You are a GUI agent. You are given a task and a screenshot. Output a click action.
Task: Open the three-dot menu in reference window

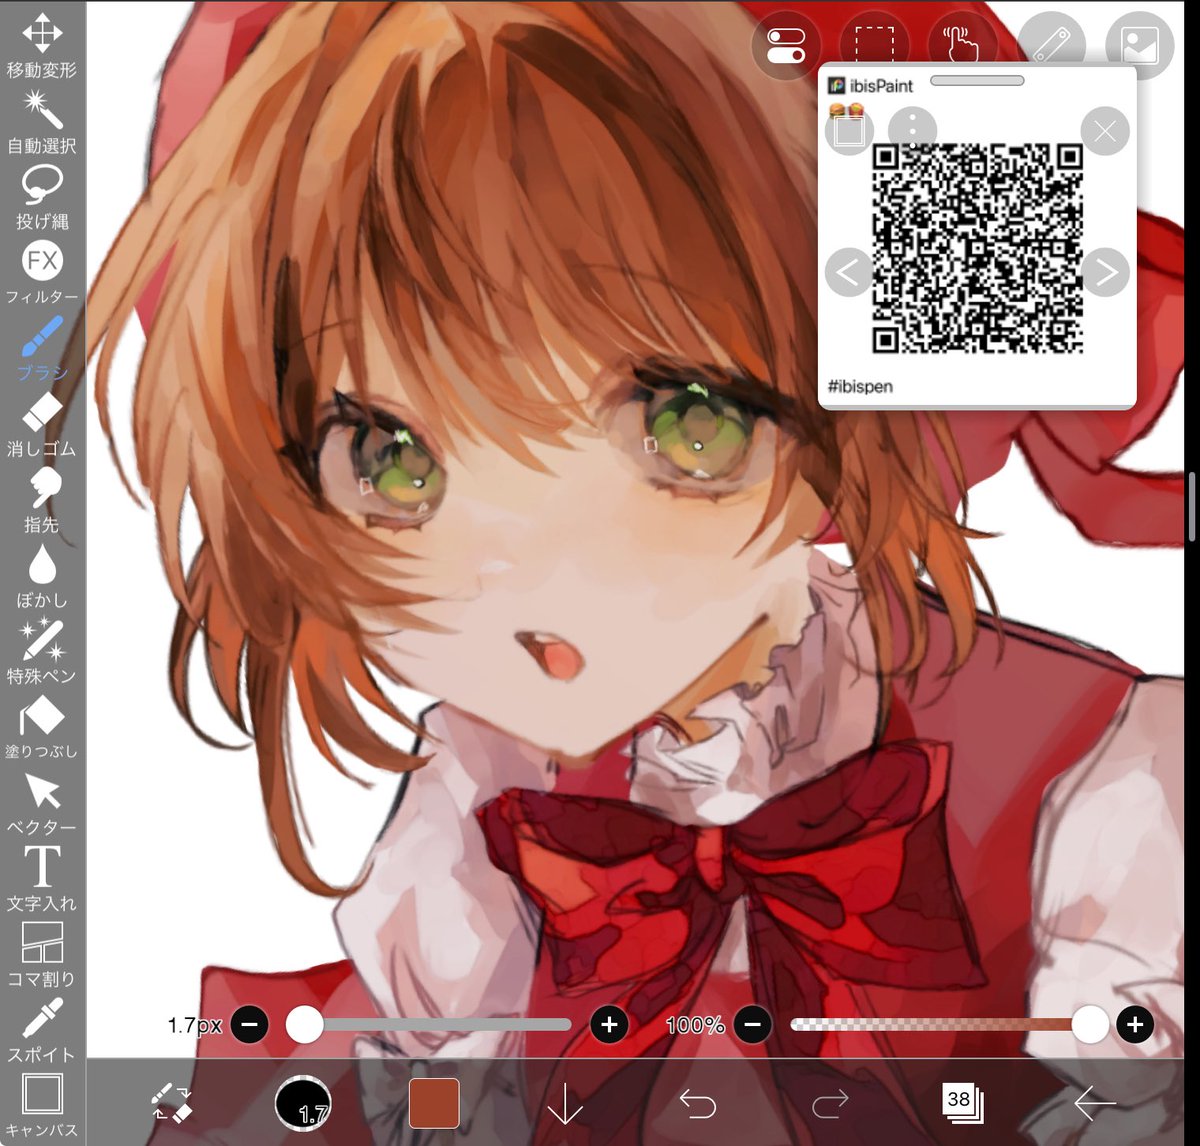912,131
